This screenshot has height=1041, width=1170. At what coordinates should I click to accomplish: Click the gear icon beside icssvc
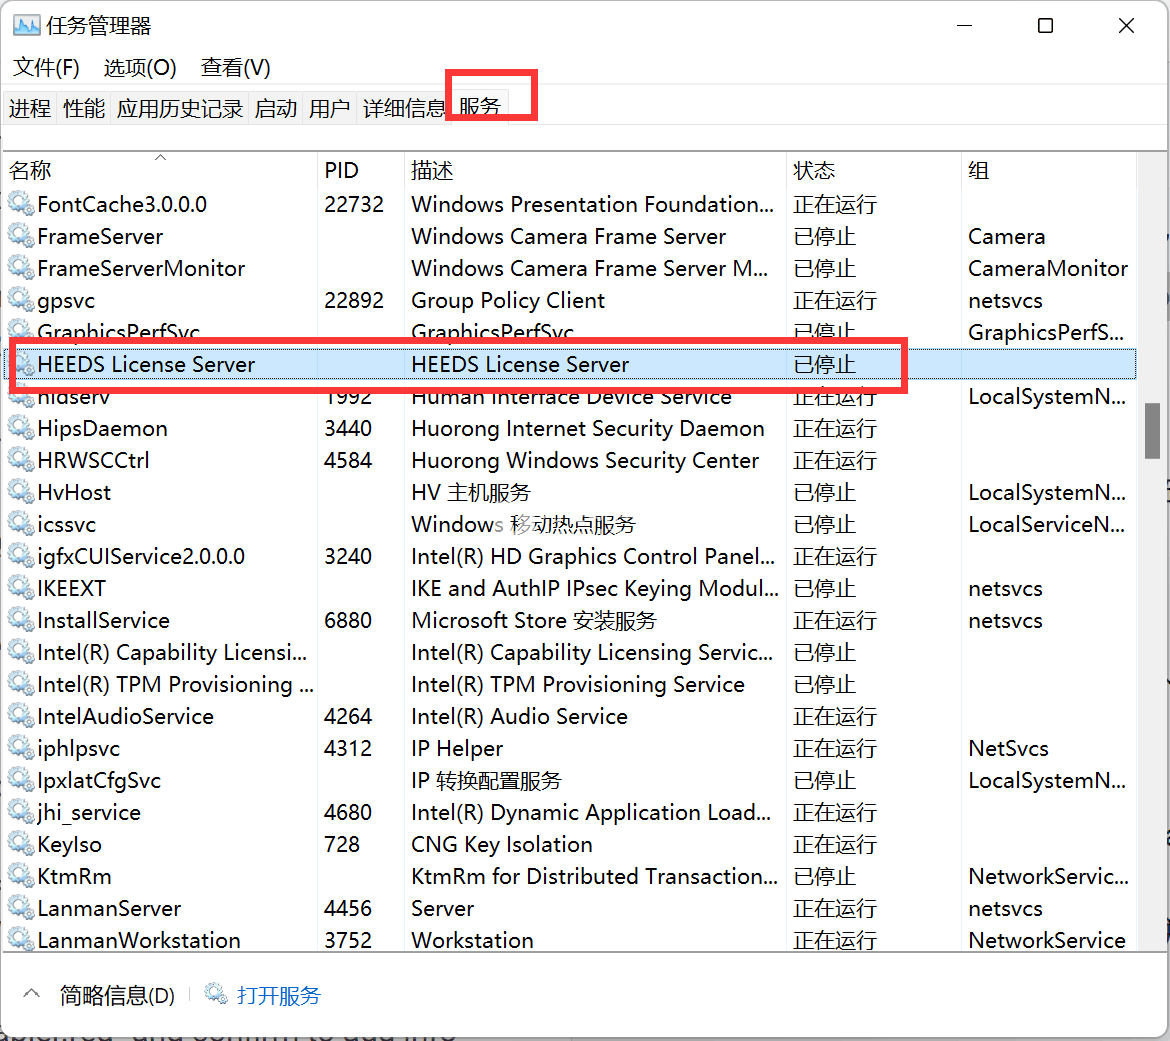point(21,525)
